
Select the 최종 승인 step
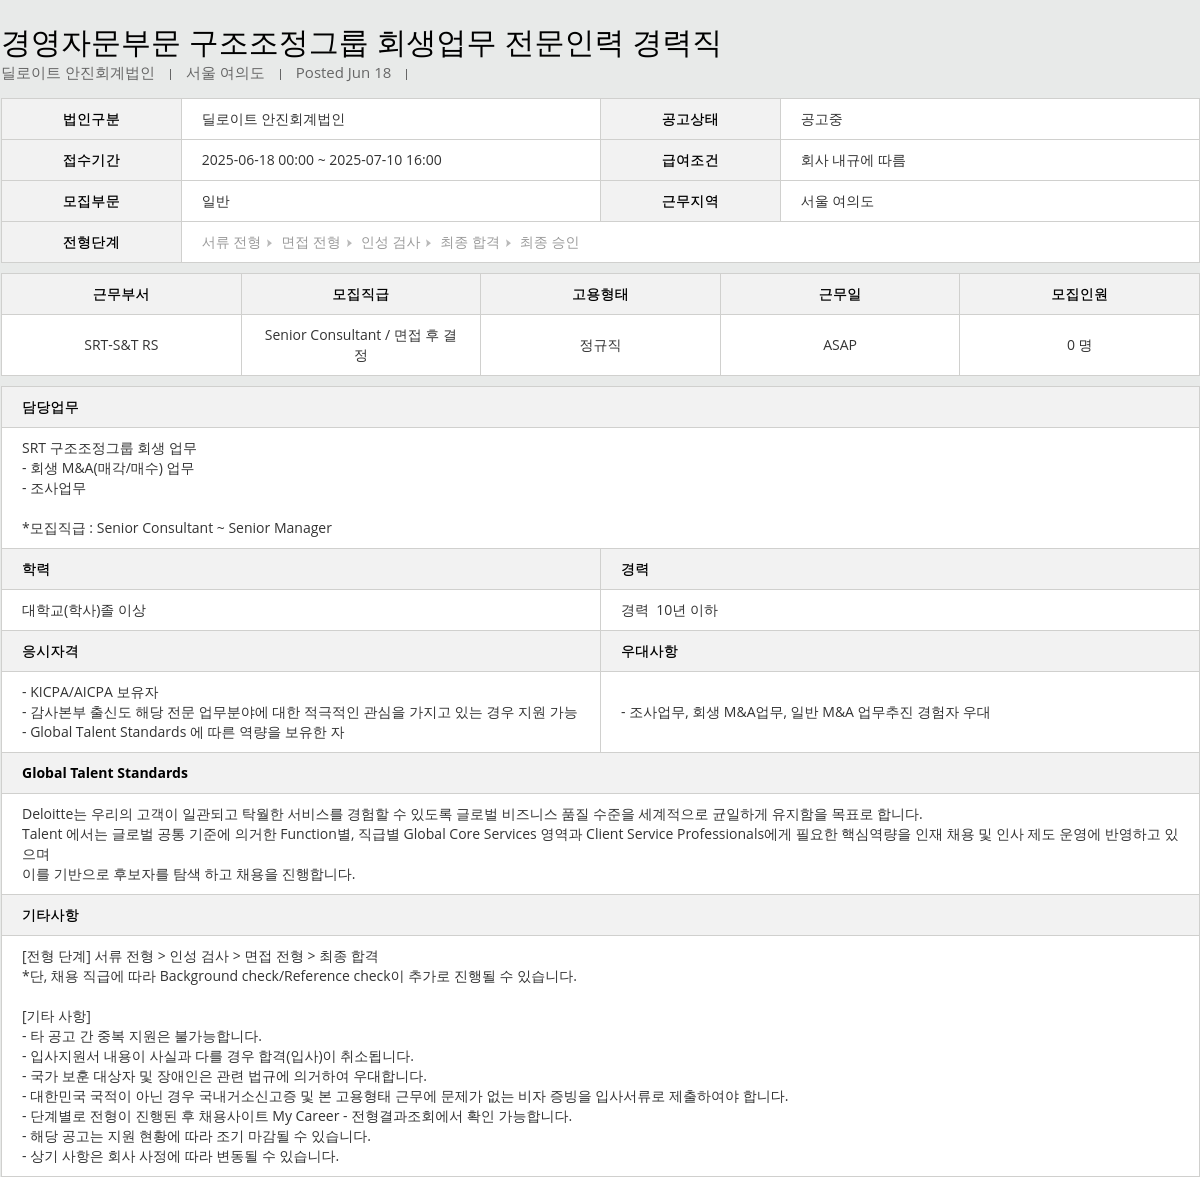[549, 242]
